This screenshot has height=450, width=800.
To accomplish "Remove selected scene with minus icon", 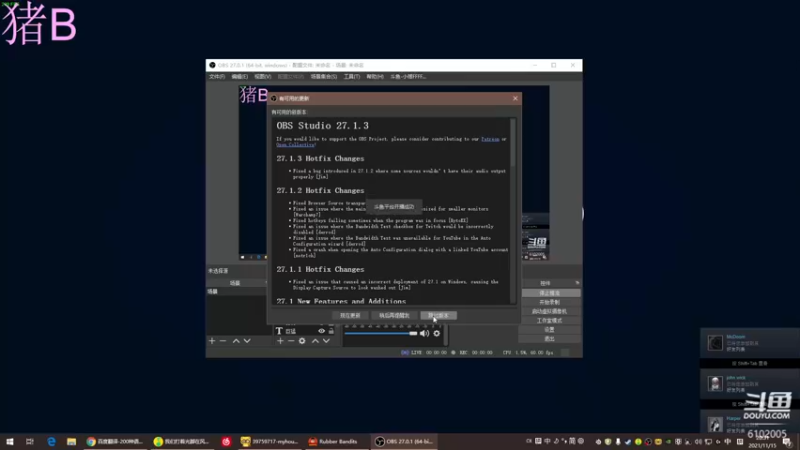I will 223,340.
